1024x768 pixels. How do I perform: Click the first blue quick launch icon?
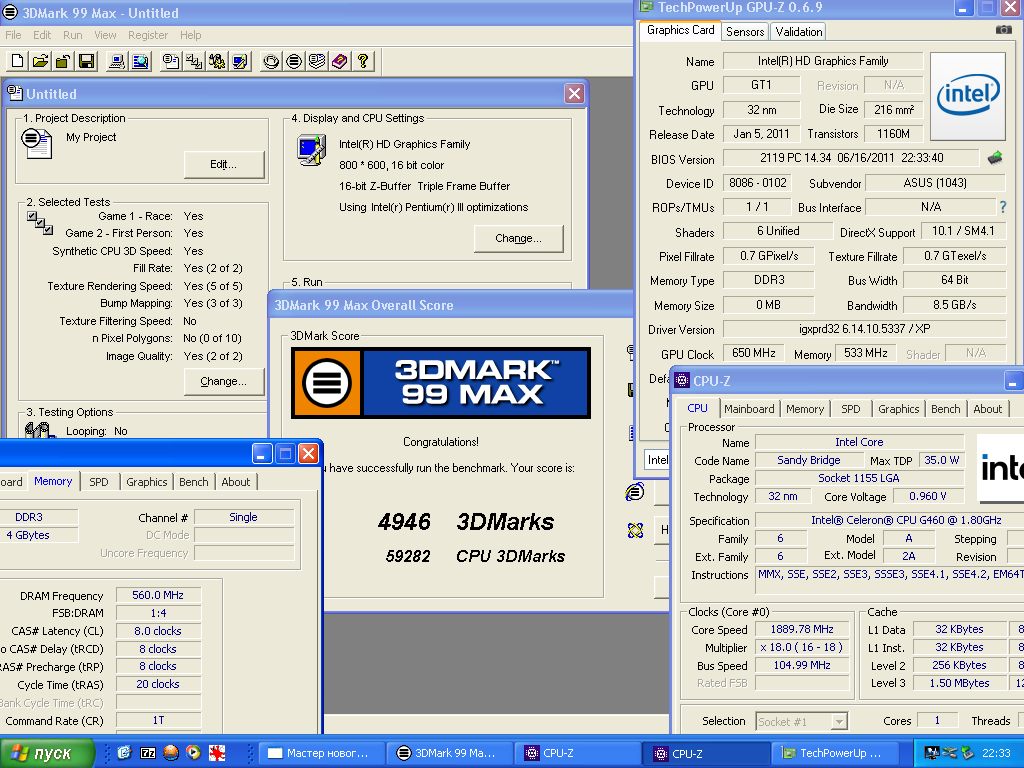tap(124, 752)
